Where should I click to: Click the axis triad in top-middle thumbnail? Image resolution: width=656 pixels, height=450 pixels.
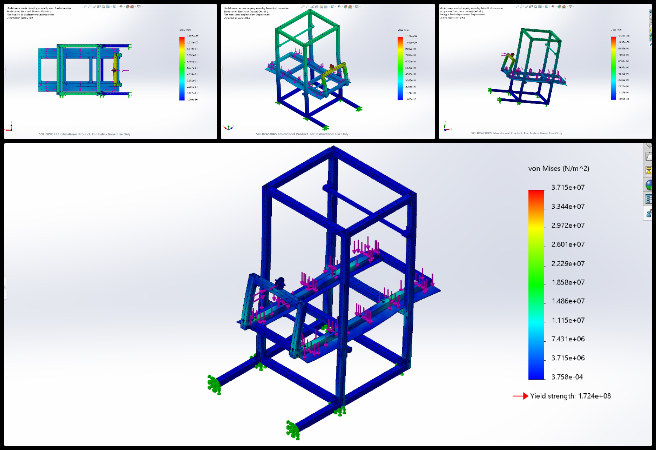coord(228,127)
